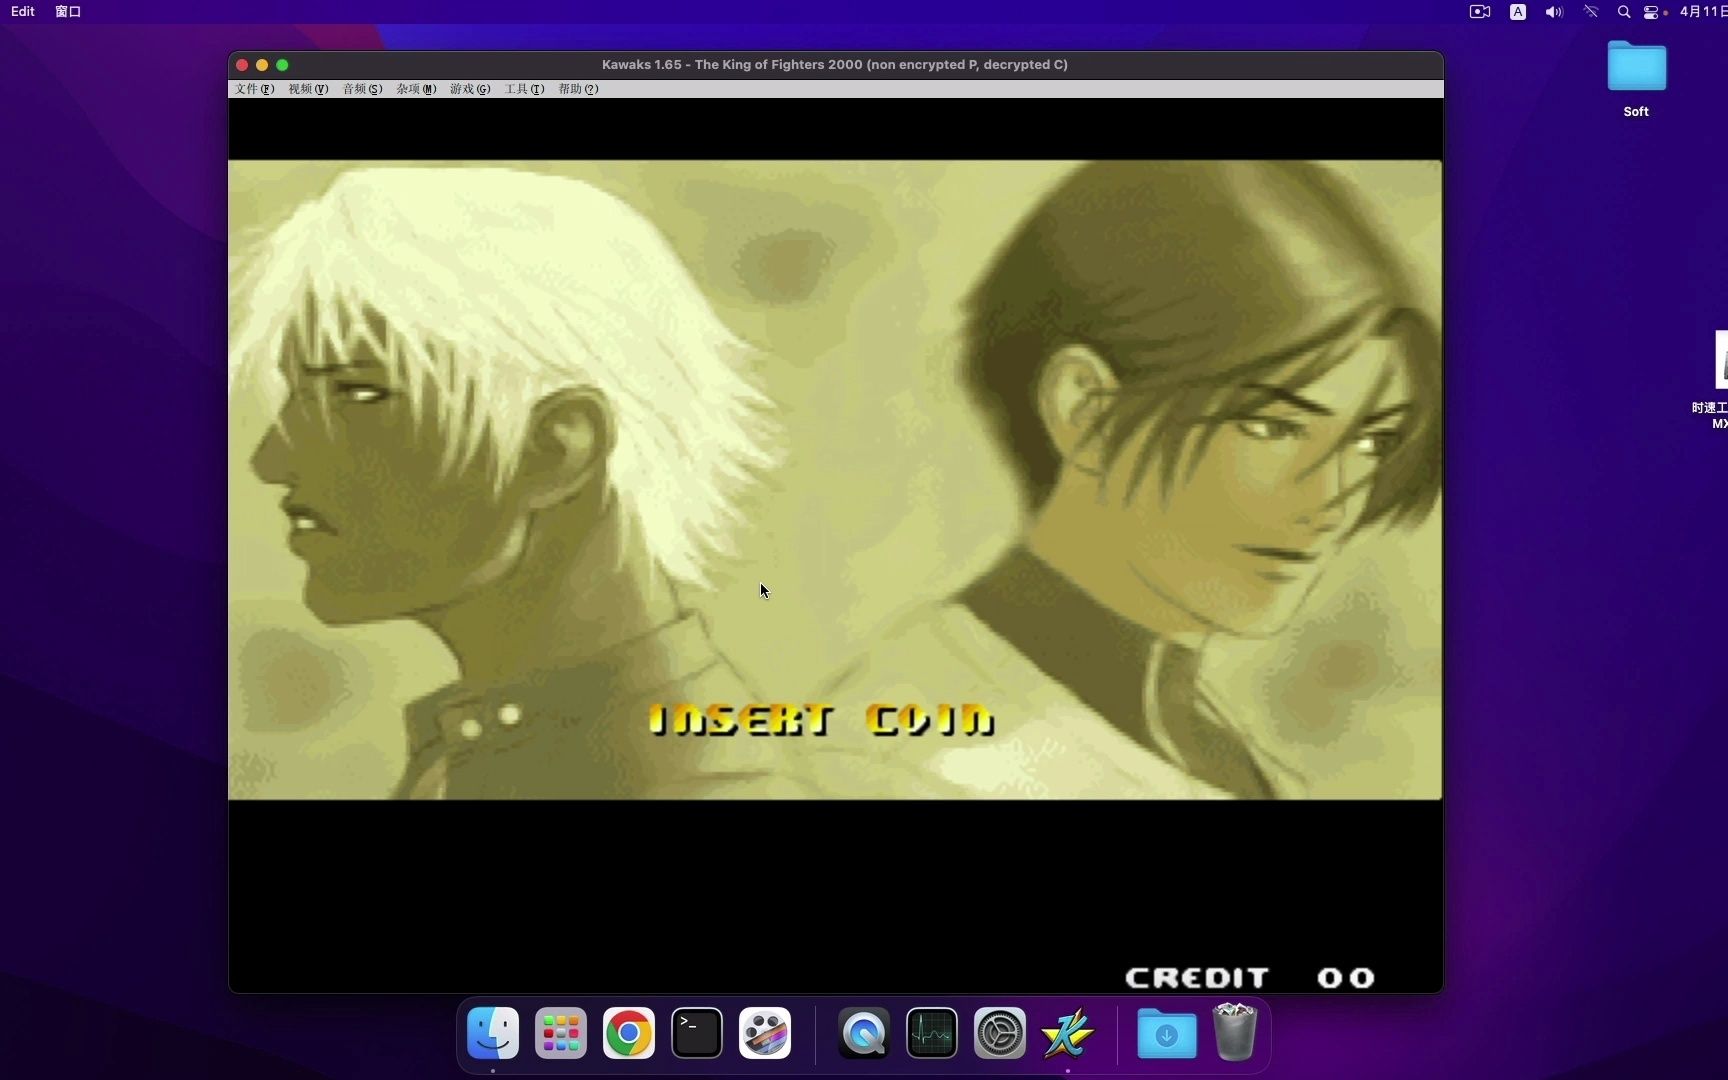Viewport: 1728px width, 1080px height.
Task: Open the 音频(S) menu
Action: (362, 89)
